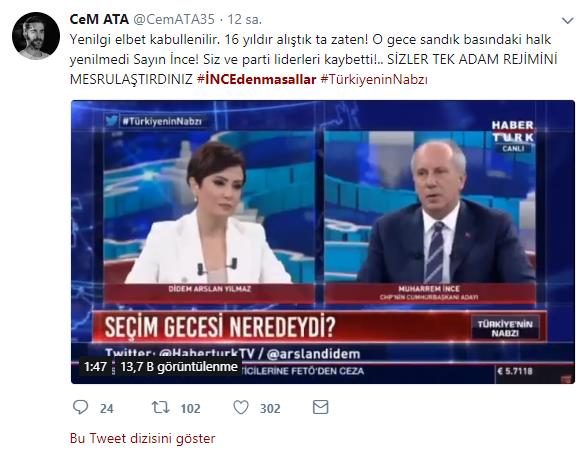Image resolution: width=587 pixels, height=453 pixels.
Task: Open the reply speech bubble icon
Action: coord(80,407)
